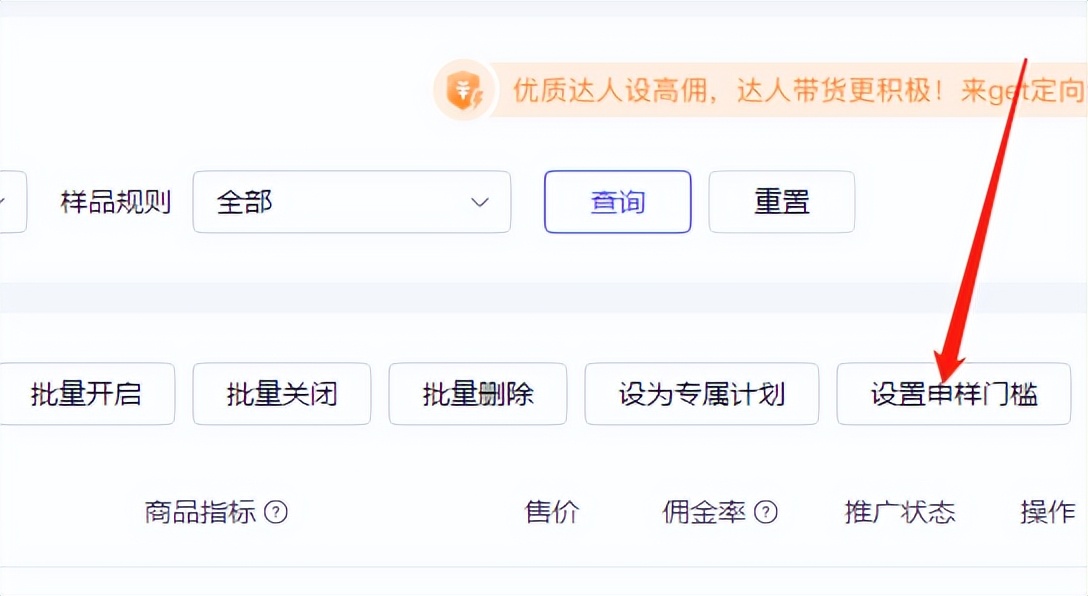Viewport: 1088px width, 596px height.
Task: Click the 样品规则 field label
Action: (115, 202)
